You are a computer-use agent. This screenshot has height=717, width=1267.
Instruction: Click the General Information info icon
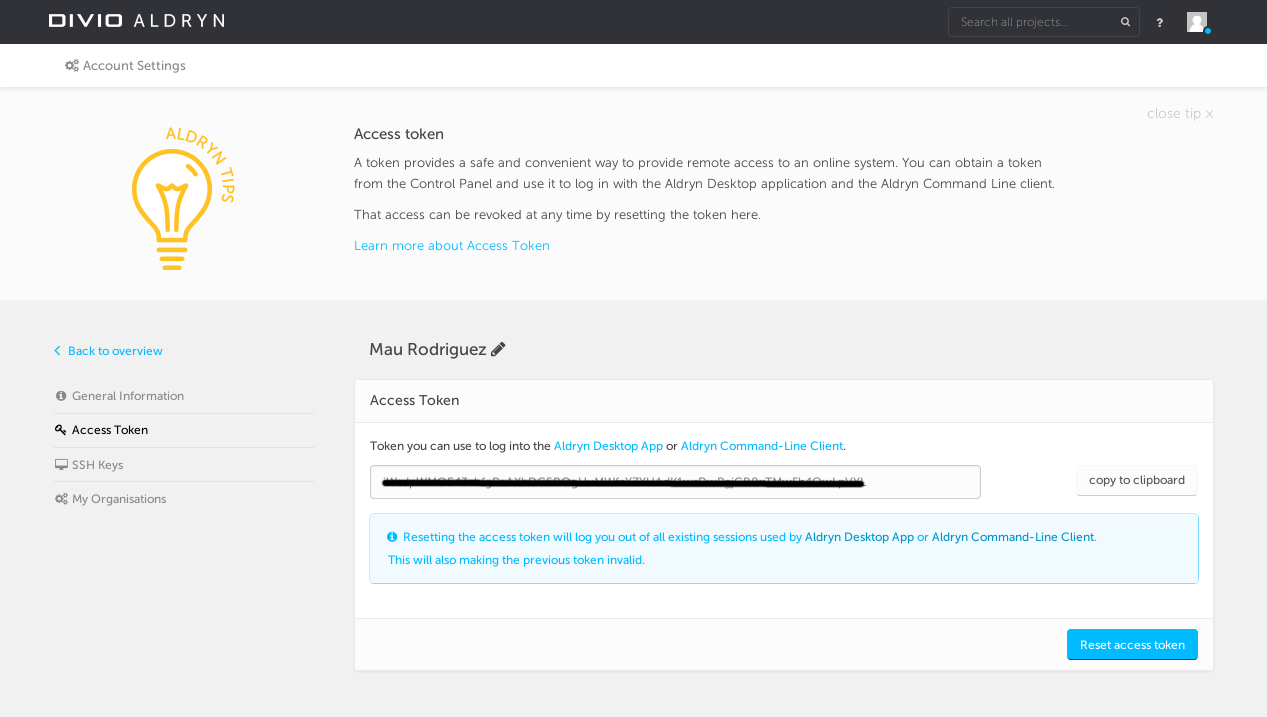[61, 396]
